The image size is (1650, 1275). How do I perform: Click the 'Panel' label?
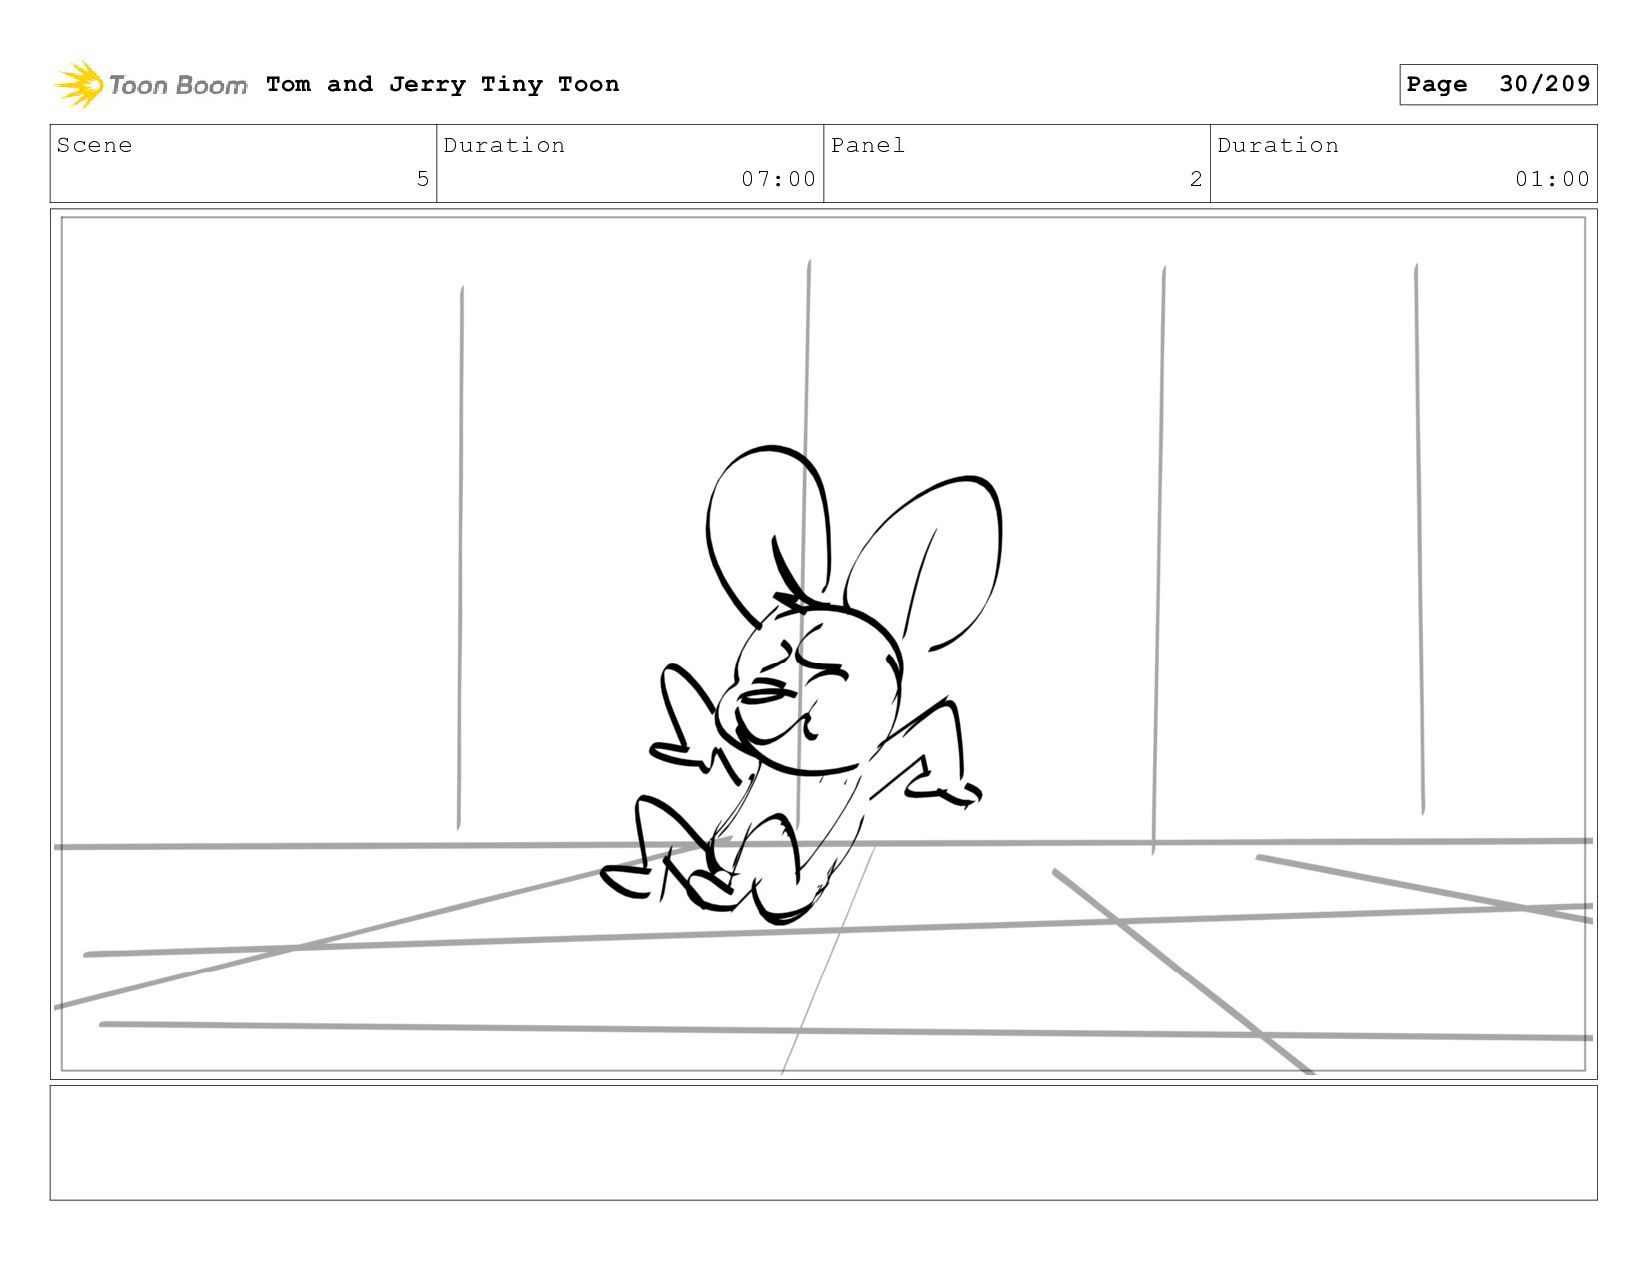click(x=868, y=145)
